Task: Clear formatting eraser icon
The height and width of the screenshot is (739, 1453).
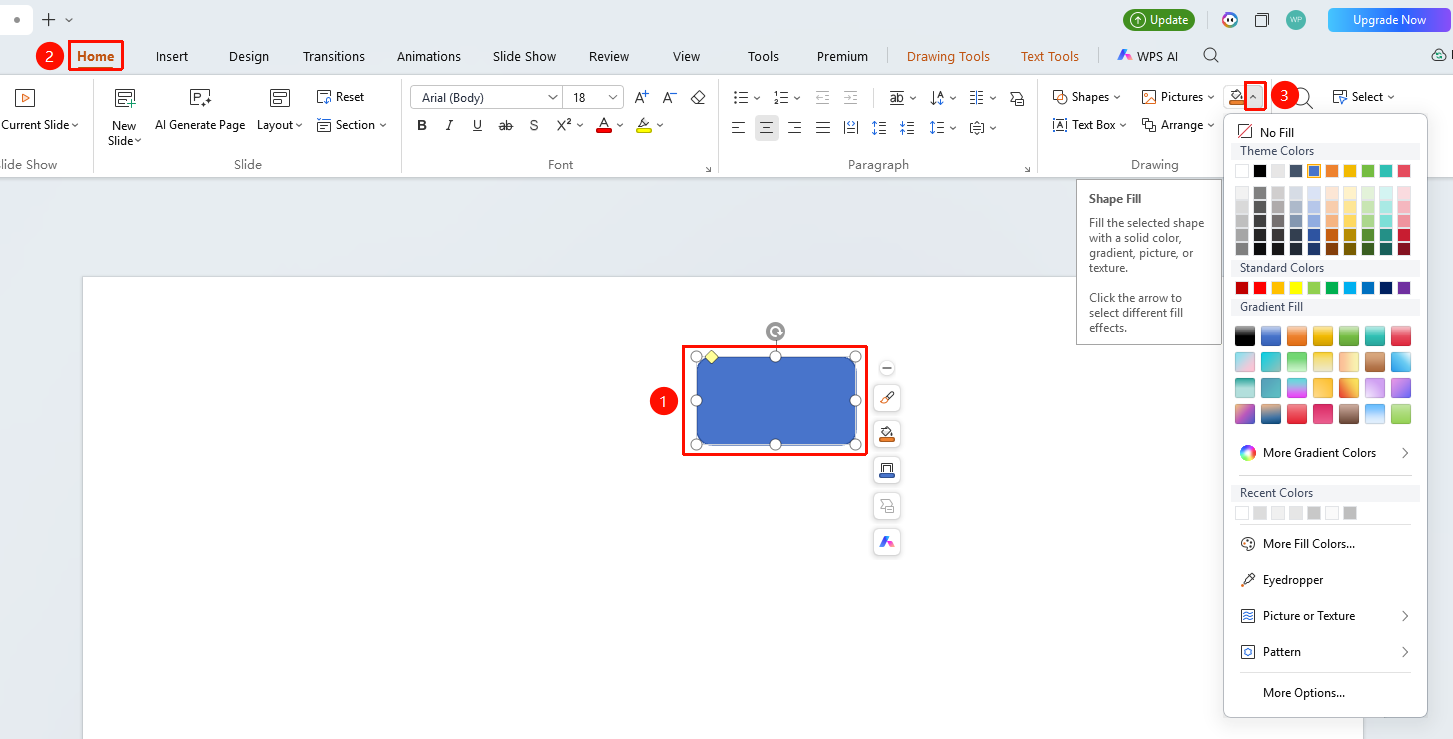Action: coord(698,97)
